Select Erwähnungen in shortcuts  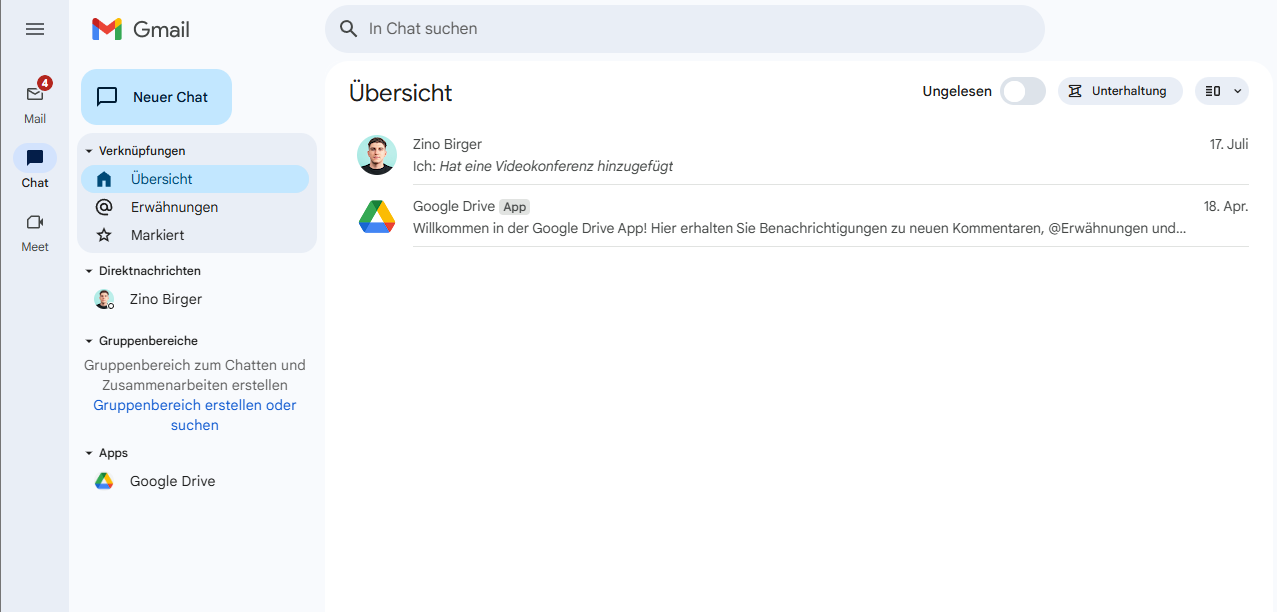point(174,207)
